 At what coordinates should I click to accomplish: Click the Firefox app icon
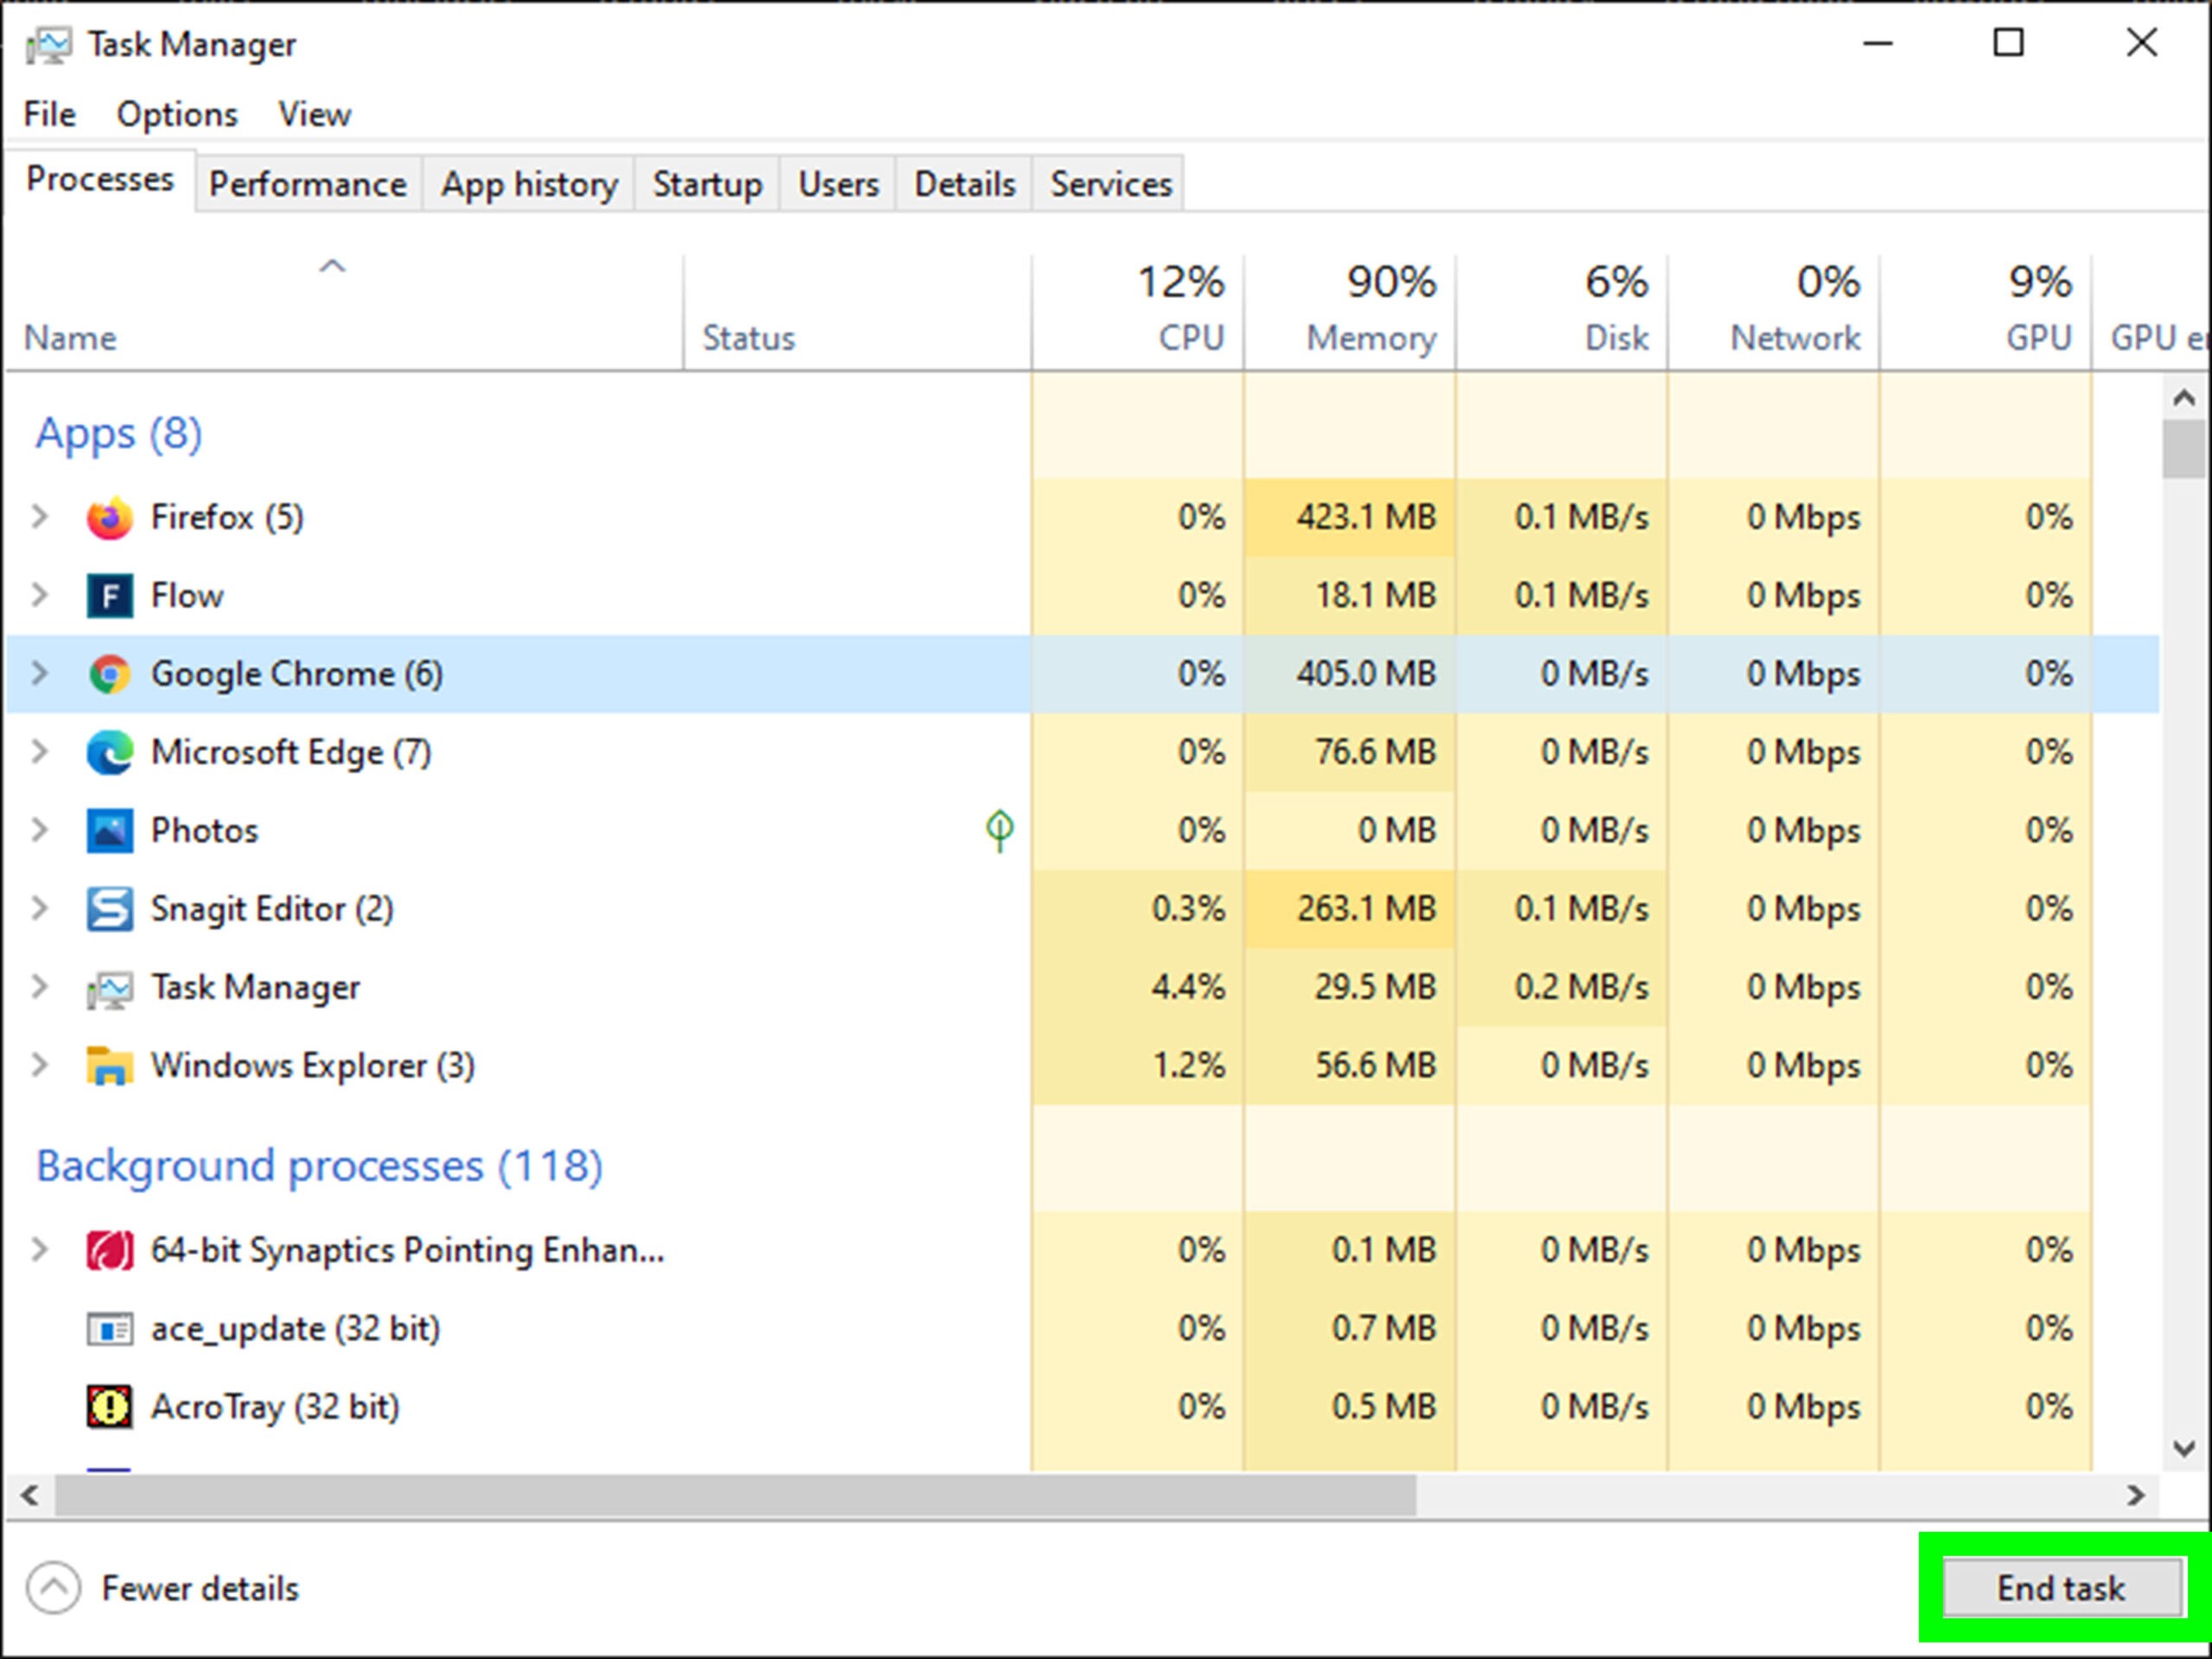[x=109, y=518]
